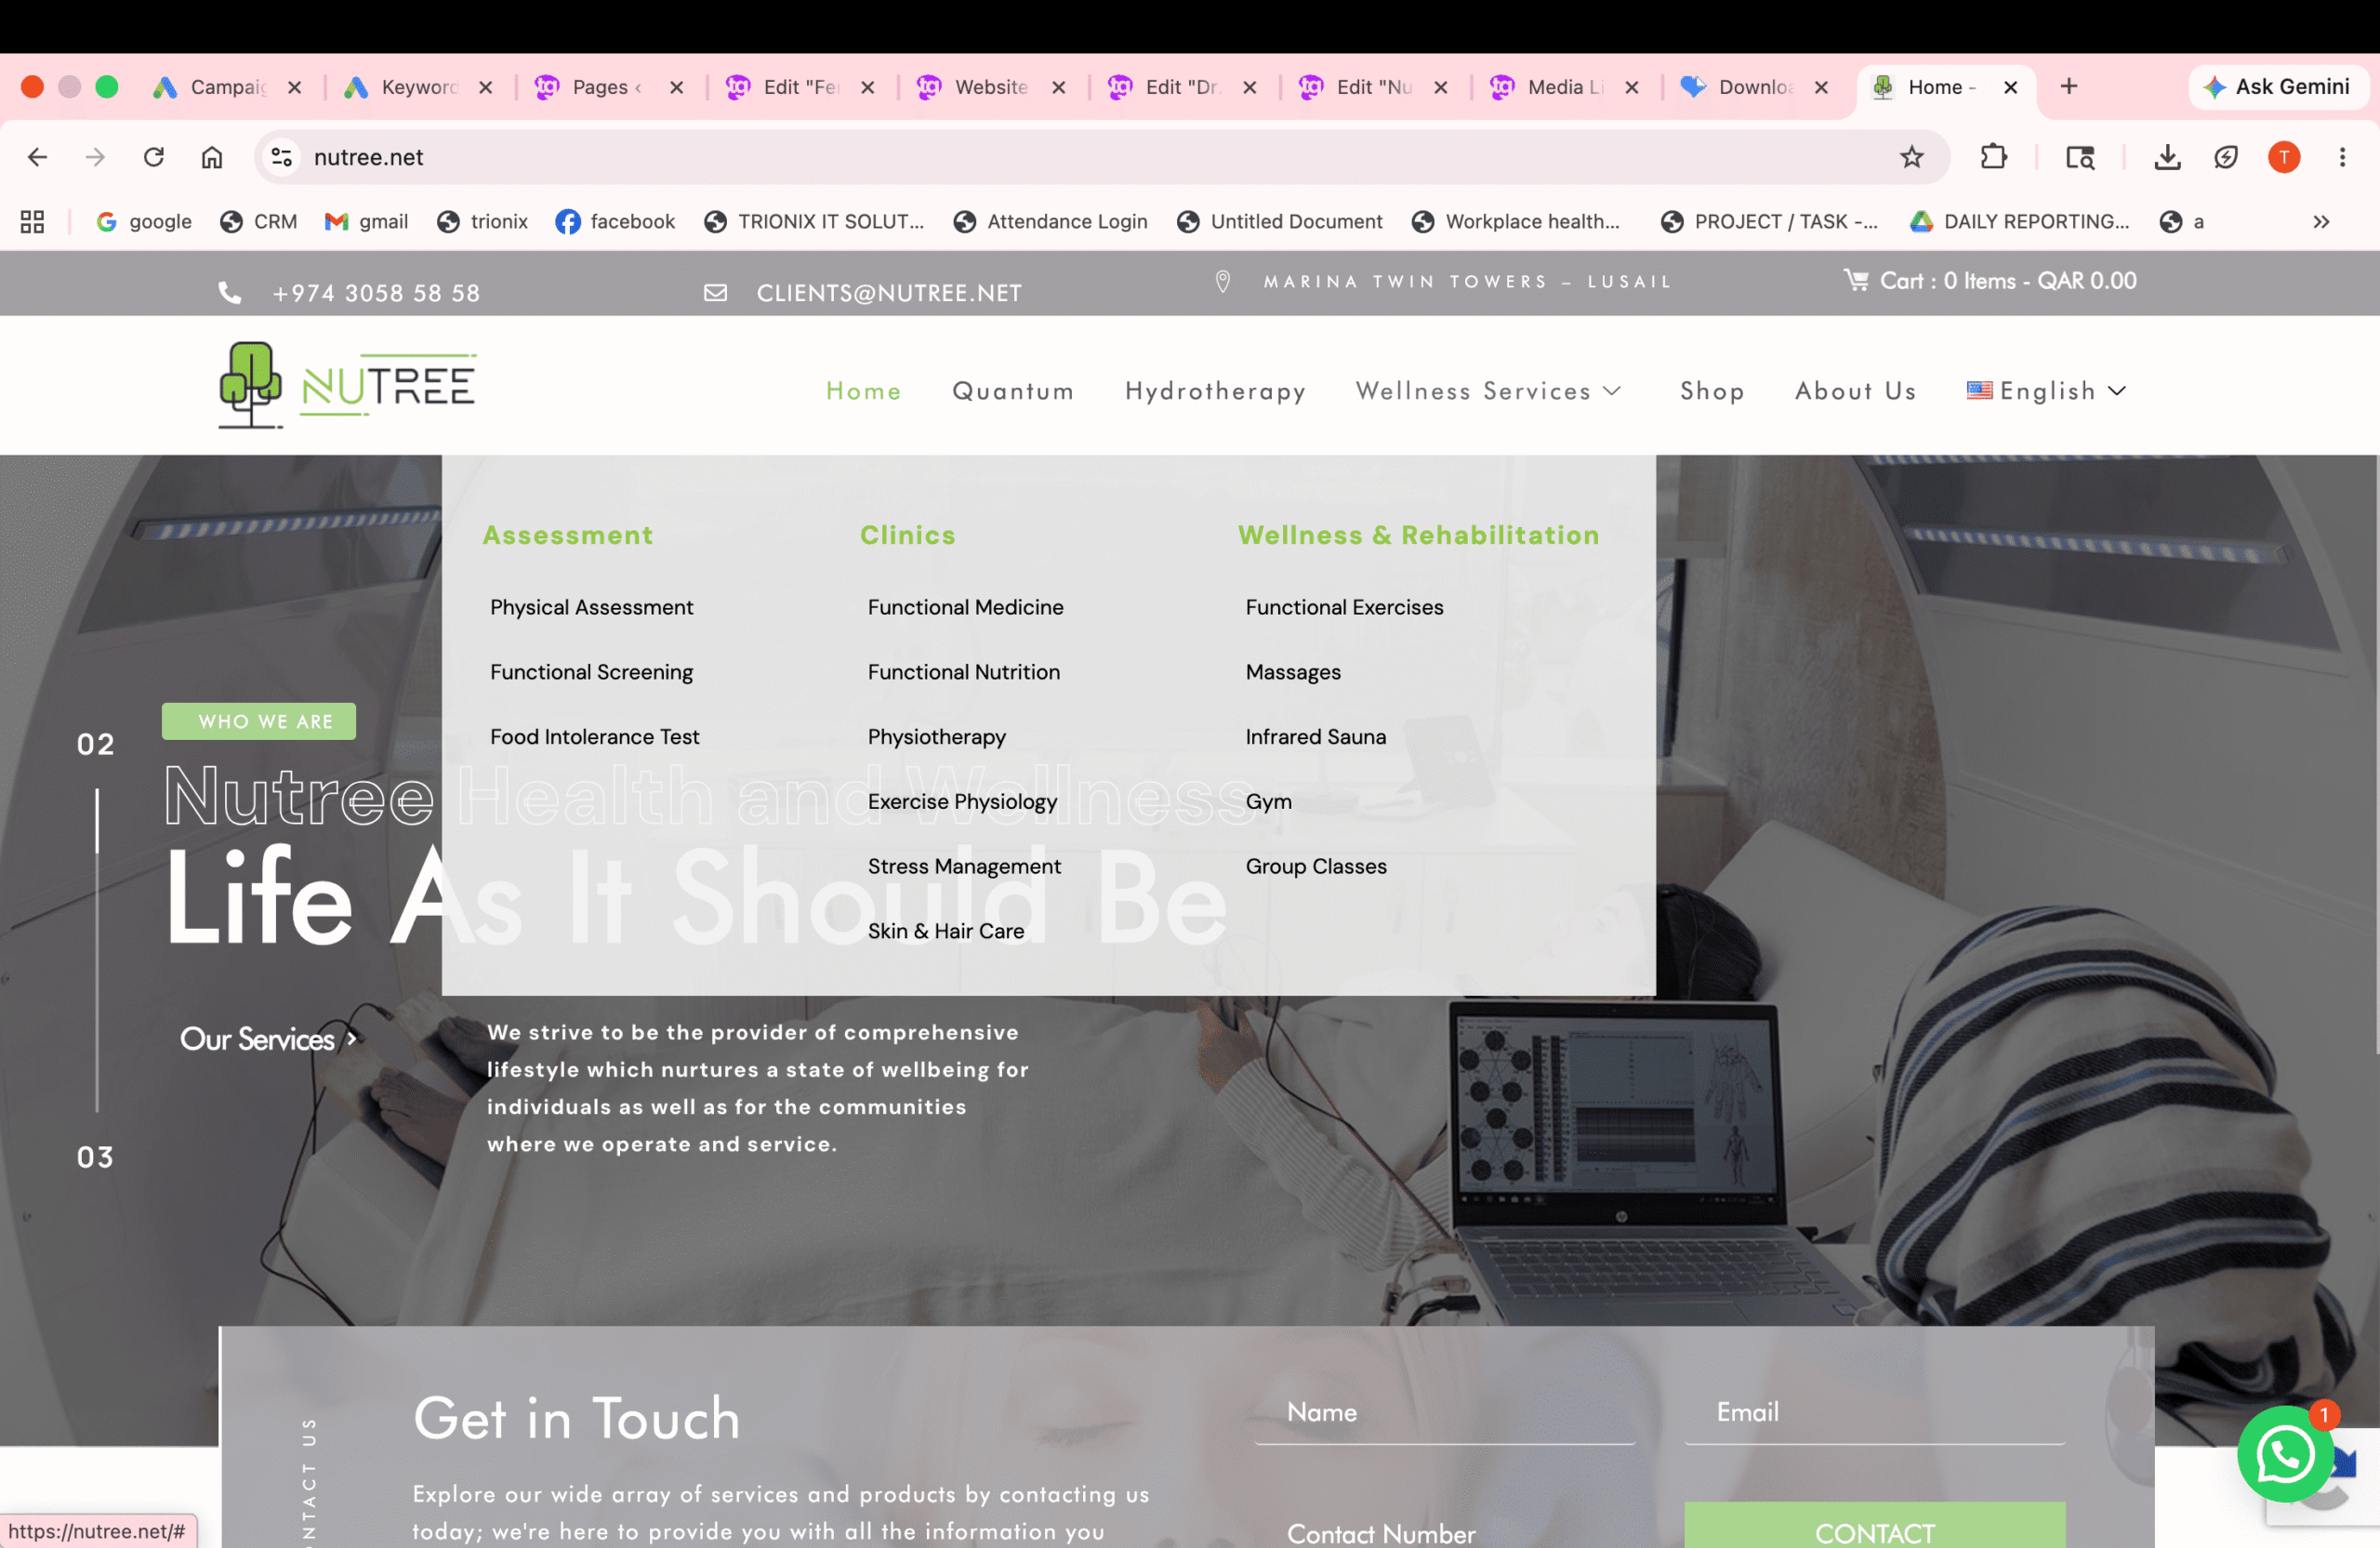Open Skin & Hair Care link

coord(945,931)
